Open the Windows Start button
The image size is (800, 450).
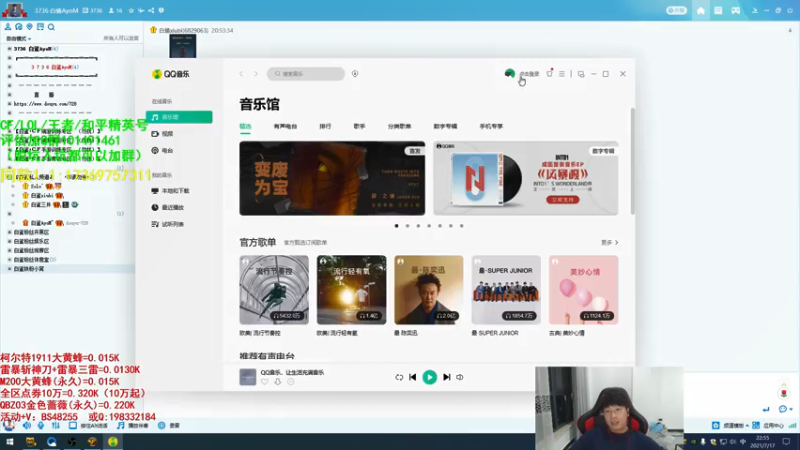click(x=10, y=442)
